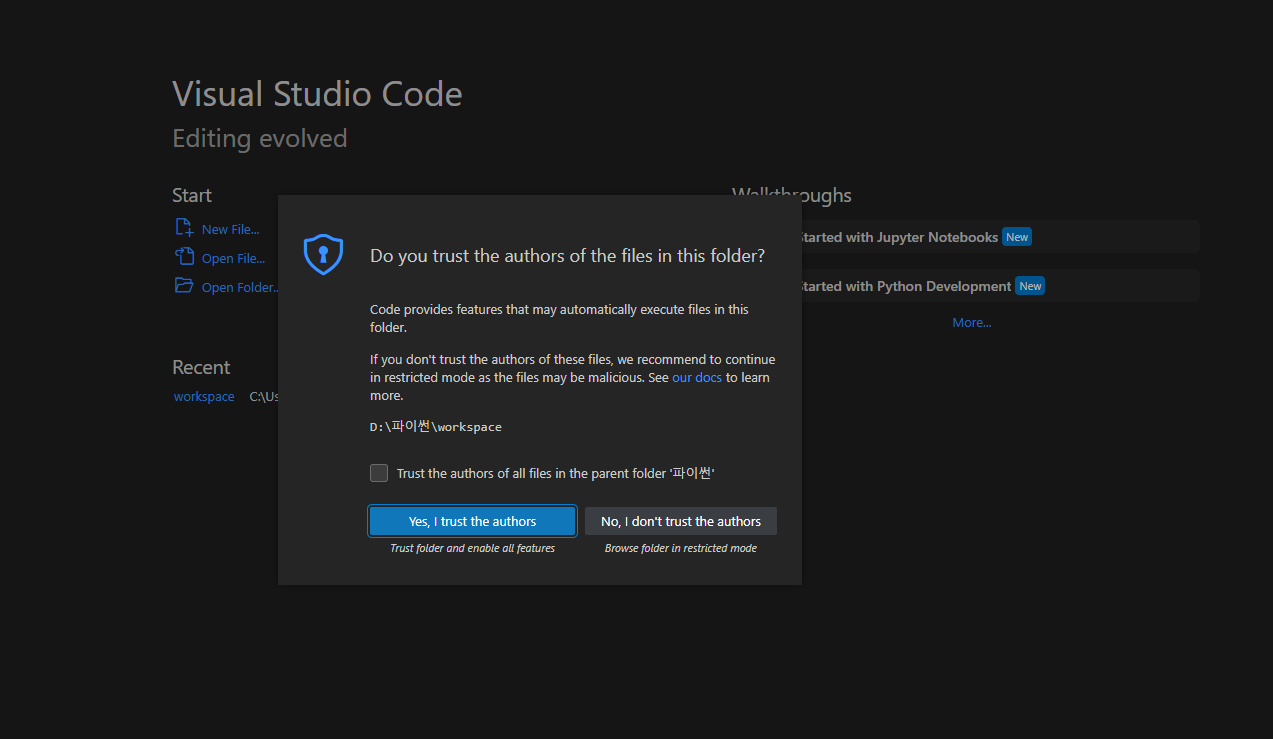Choose "Yes, I trust the authors"
Viewport: 1273px width, 739px height.
(x=472, y=521)
